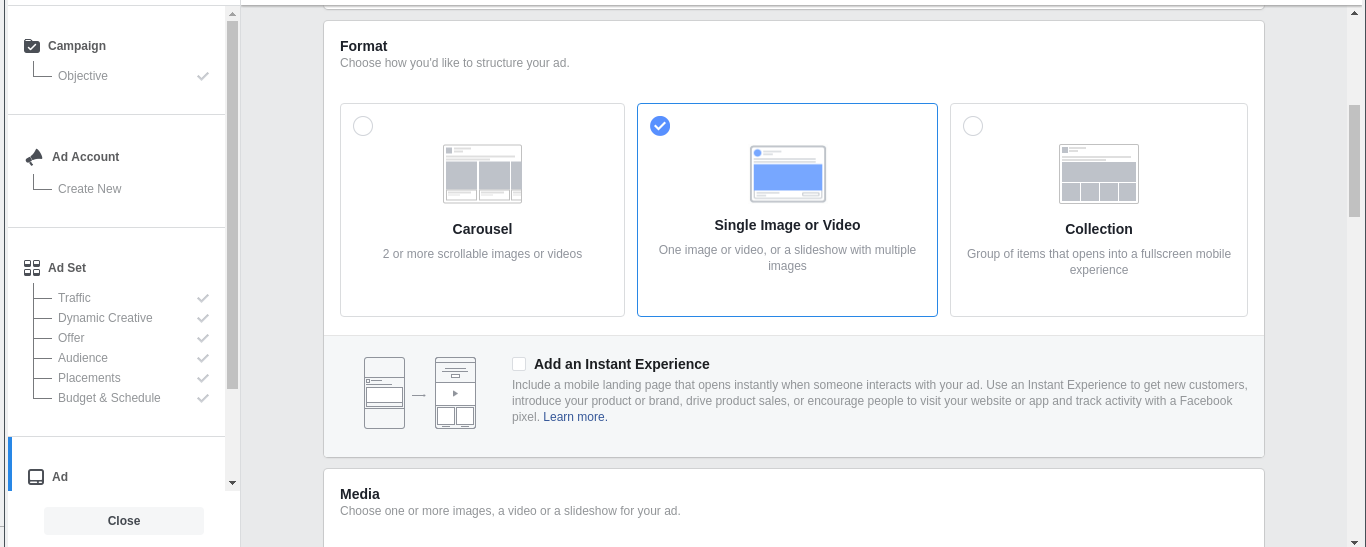Select the Single Image or Video radio button

click(660, 126)
